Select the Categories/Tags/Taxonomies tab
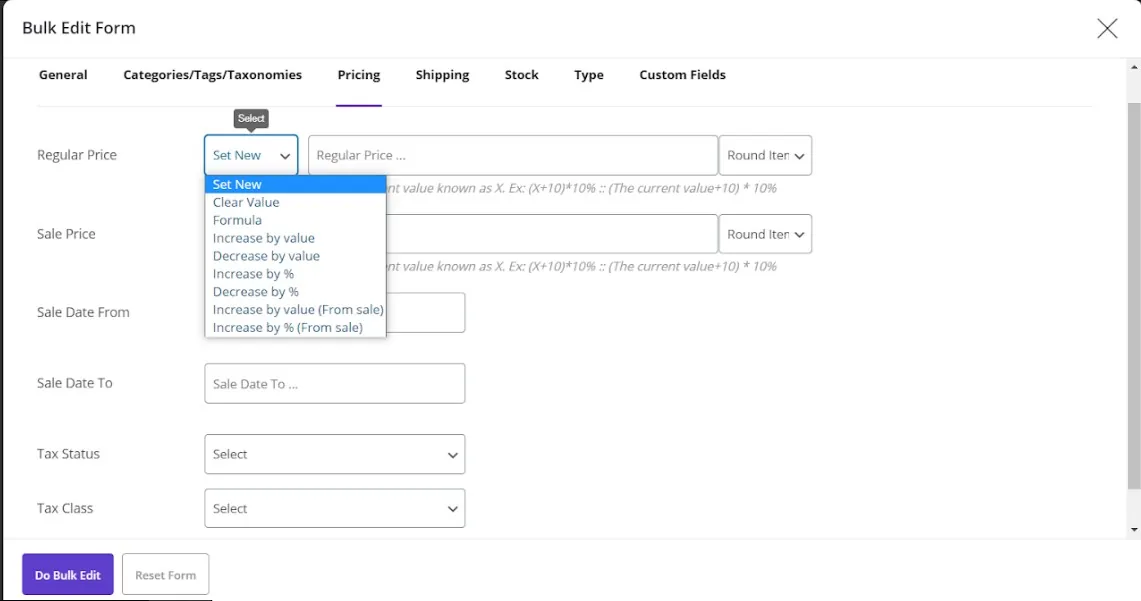This screenshot has height=601, width=1141. 212,74
